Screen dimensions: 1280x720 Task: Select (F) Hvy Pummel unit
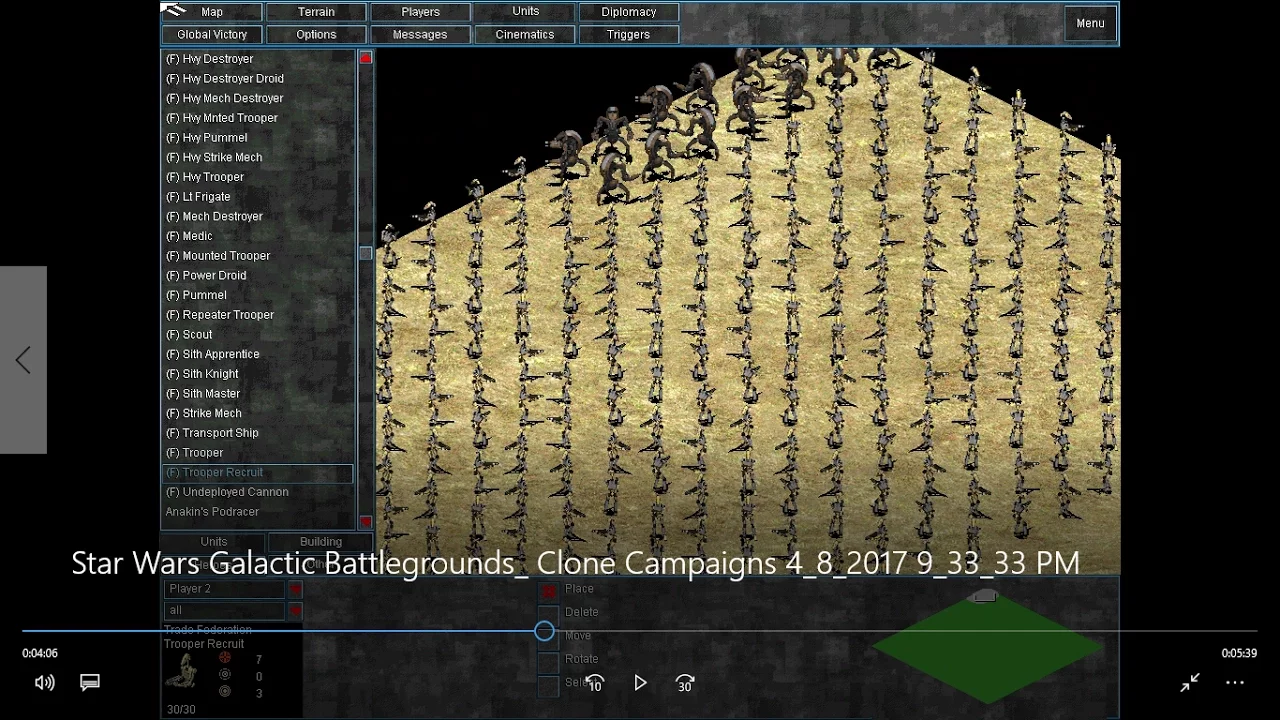click(258, 138)
